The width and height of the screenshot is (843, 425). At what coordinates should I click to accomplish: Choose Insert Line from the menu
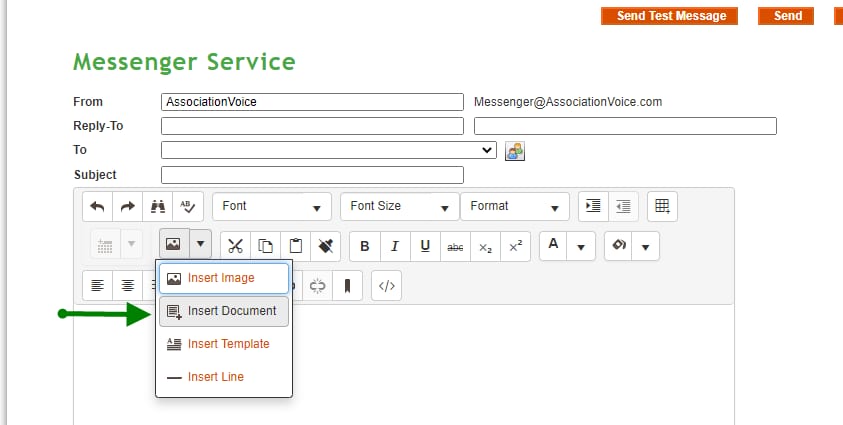tap(224, 377)
